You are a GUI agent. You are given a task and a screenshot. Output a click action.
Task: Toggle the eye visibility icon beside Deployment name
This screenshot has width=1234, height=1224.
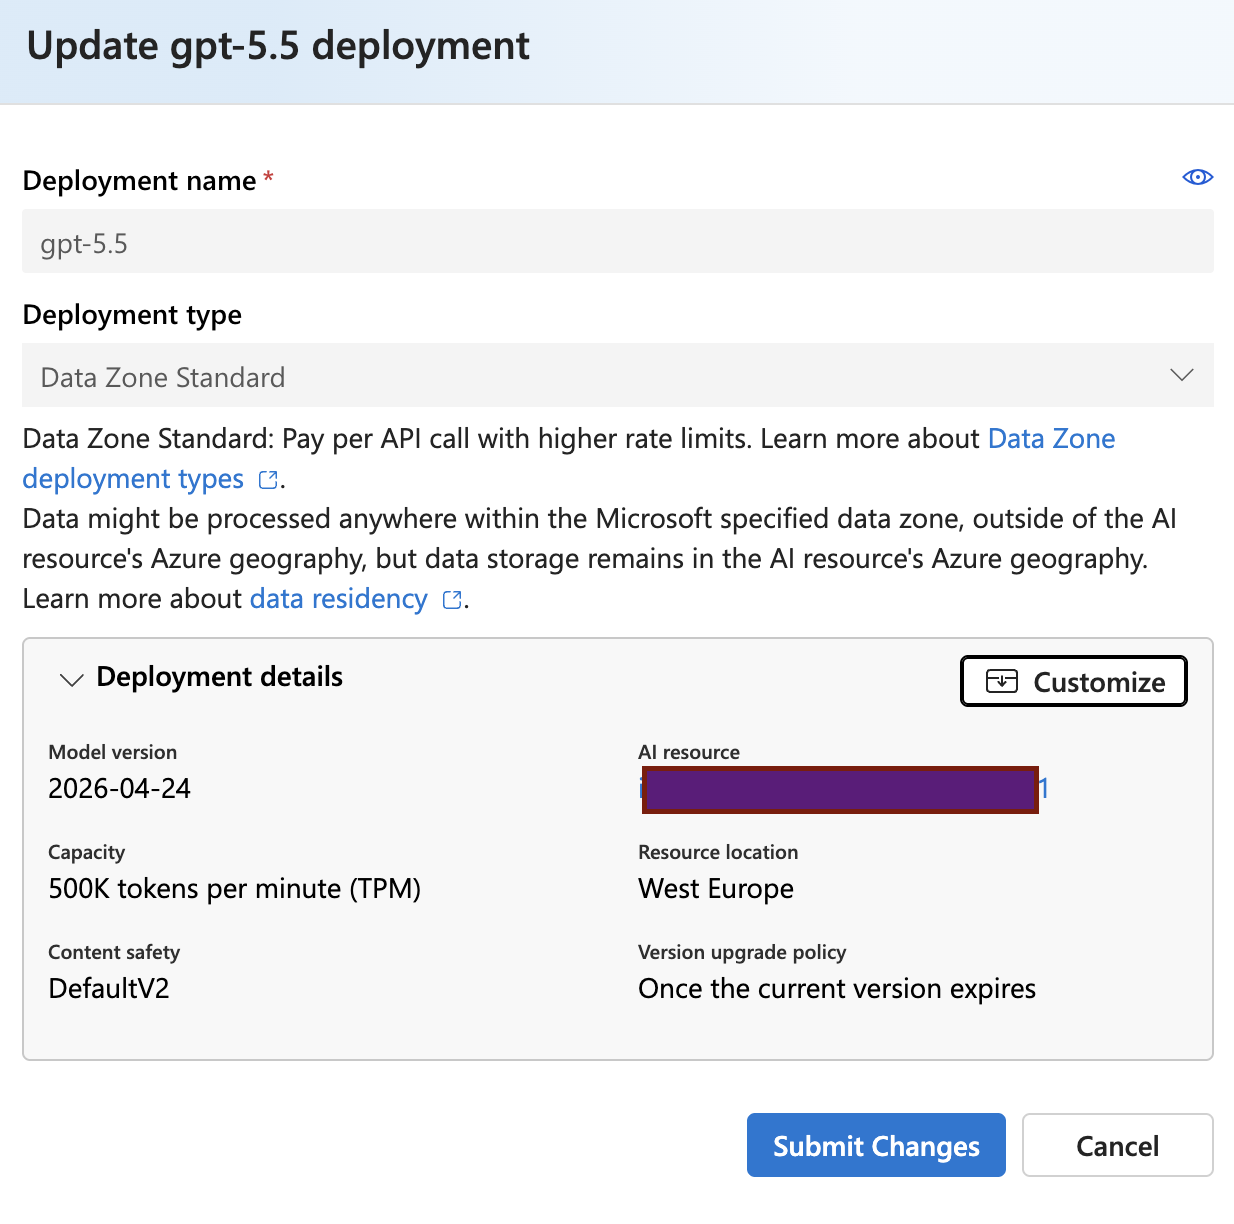[x=1197, y=177]
